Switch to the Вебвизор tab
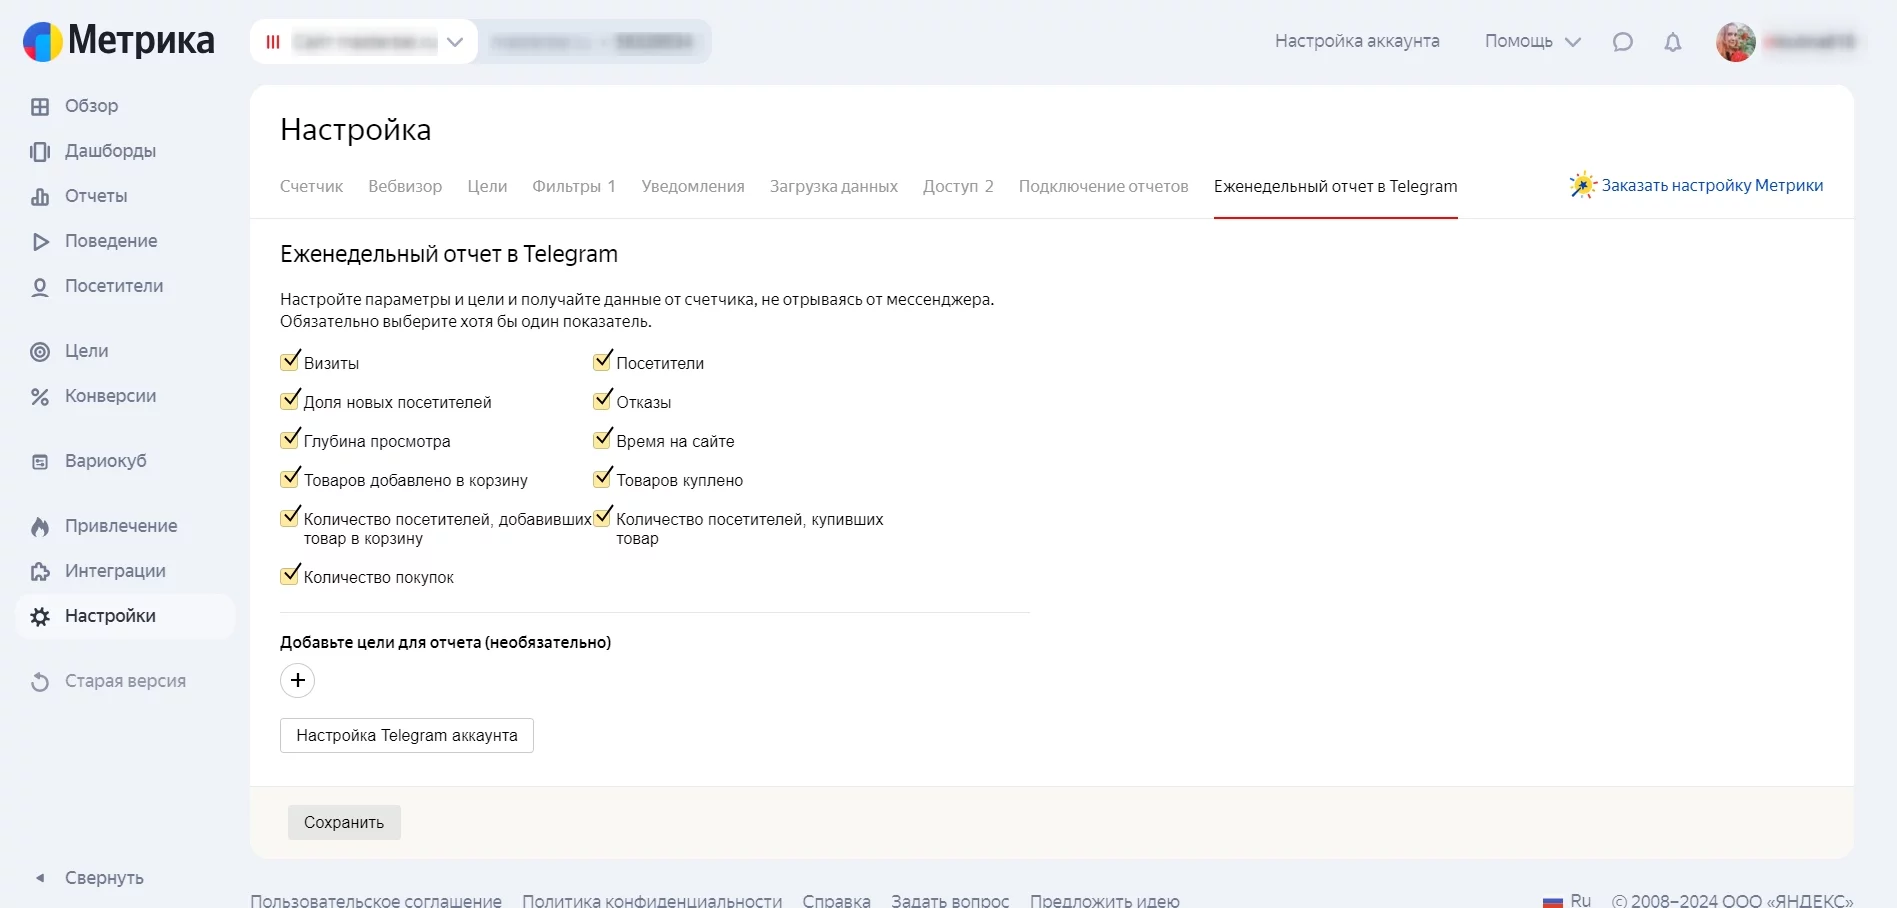The height and width of the screenshot is (908, 1897). point(405,187)
